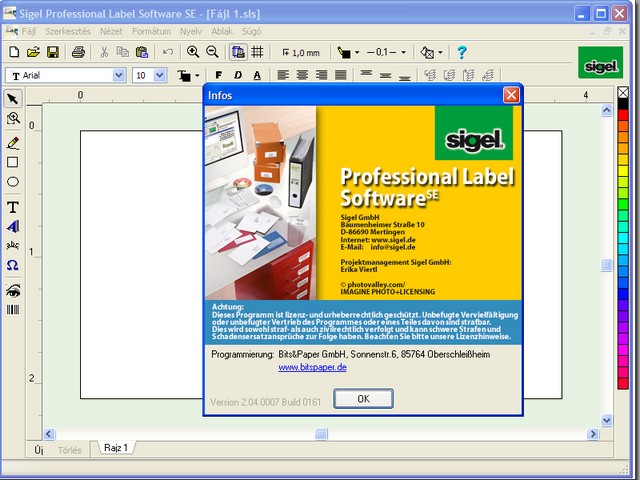640x480 pixels.
Task: Open a file using folder icon
Action: click(33, 52)
